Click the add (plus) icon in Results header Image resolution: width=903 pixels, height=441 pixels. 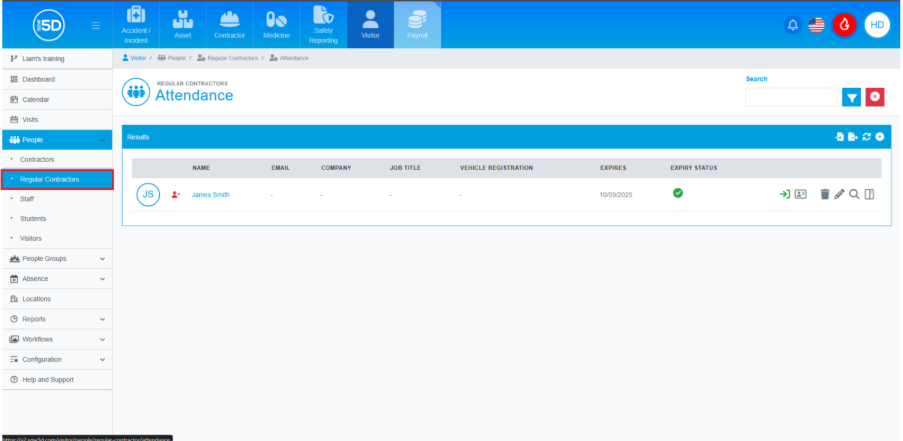click(x=880, y=136)
